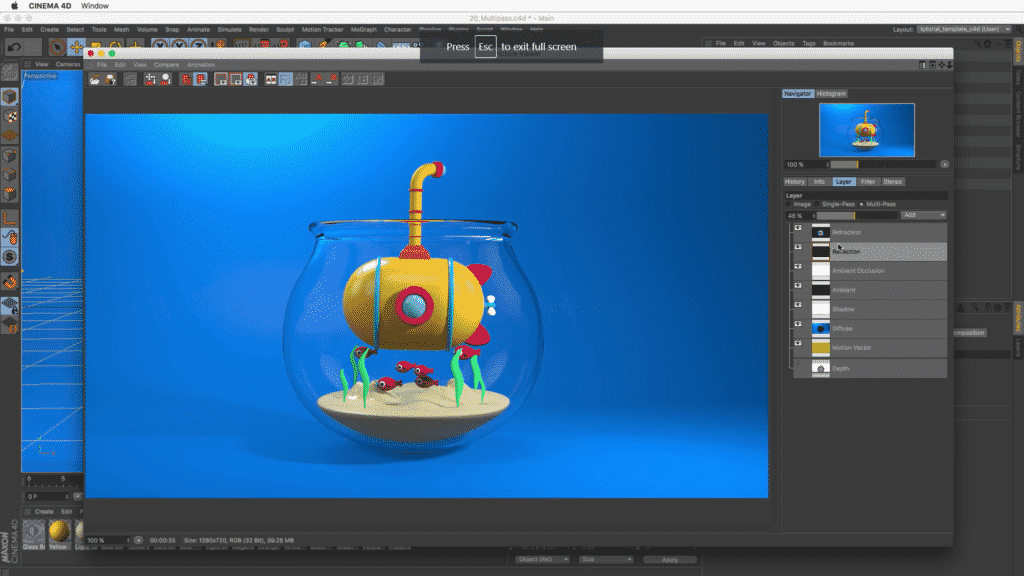Click the Yellow material preview
Image resolution: width=1024 pixels, height=576 pixels.
[x=59, y=531]
